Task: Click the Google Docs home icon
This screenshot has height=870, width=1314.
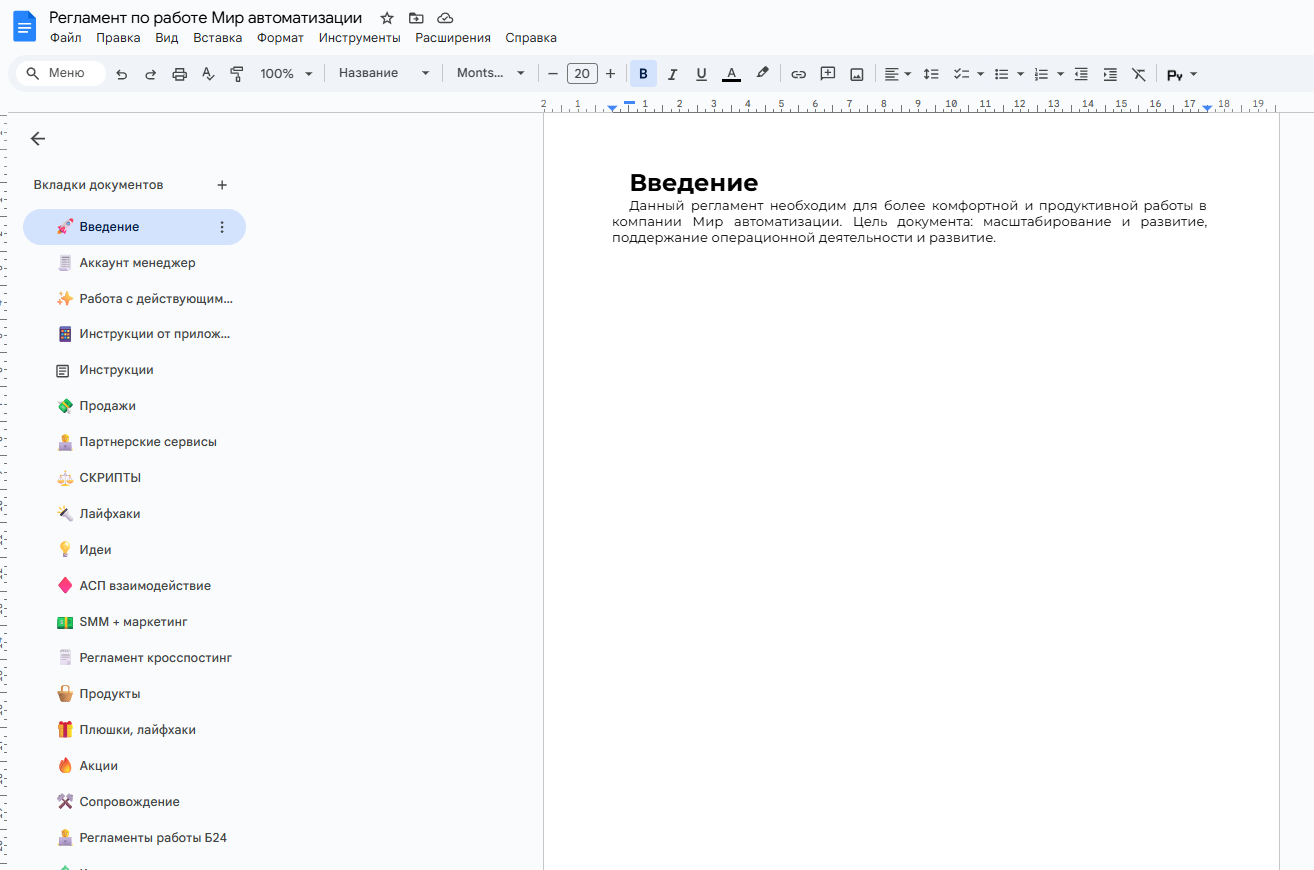Action: tap(24, 27)
